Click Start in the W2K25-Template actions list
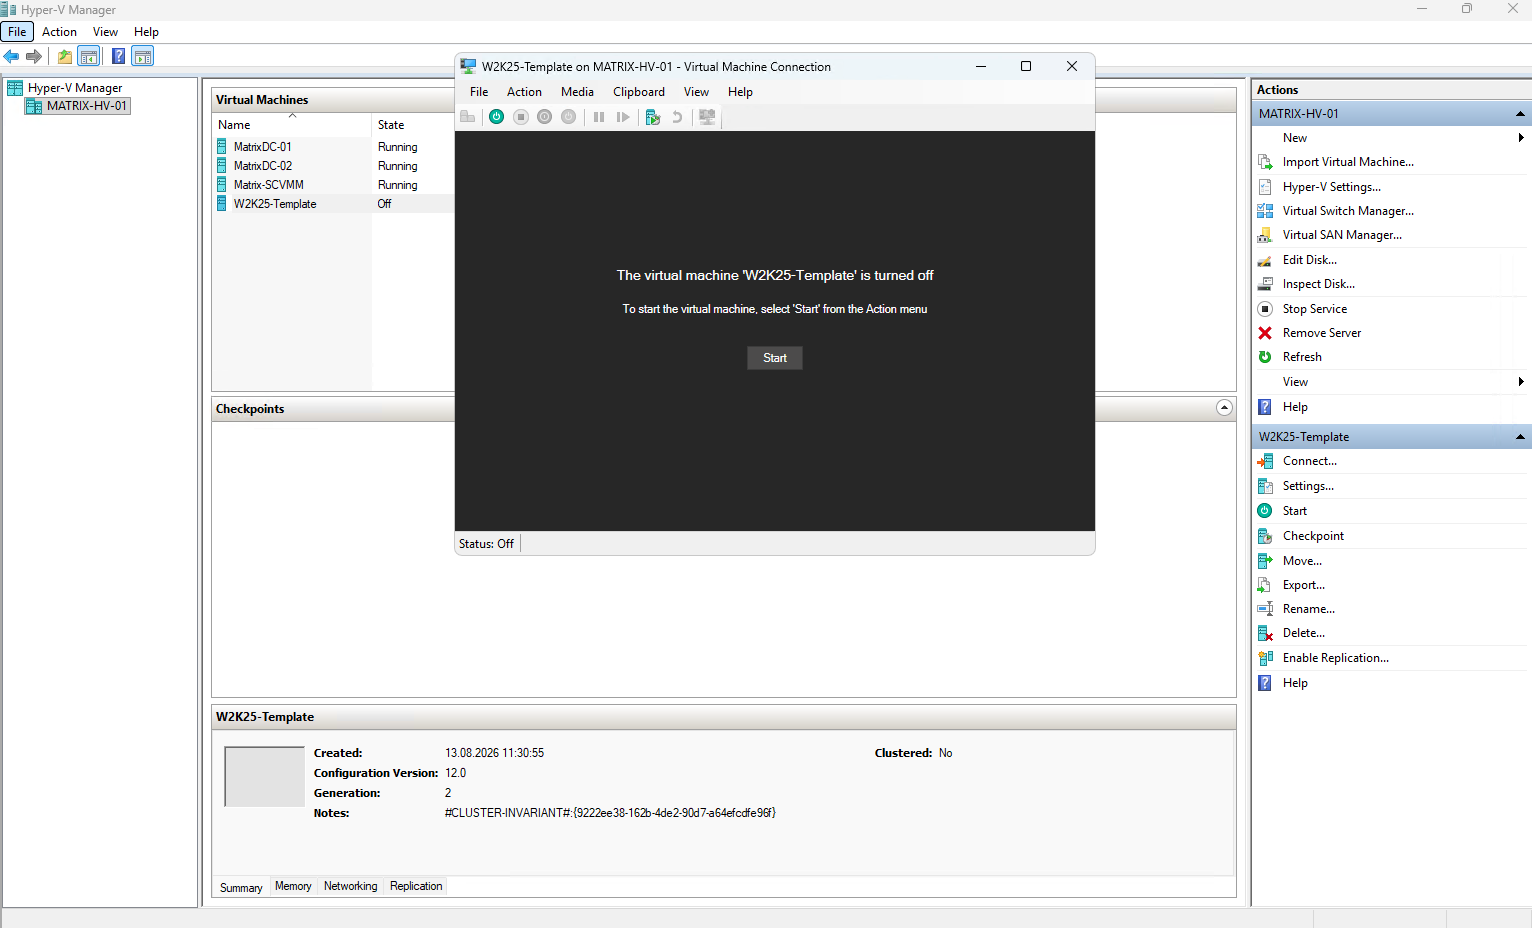The height and width of the screenshot is (928, 1532). [x=1295, y=511]
